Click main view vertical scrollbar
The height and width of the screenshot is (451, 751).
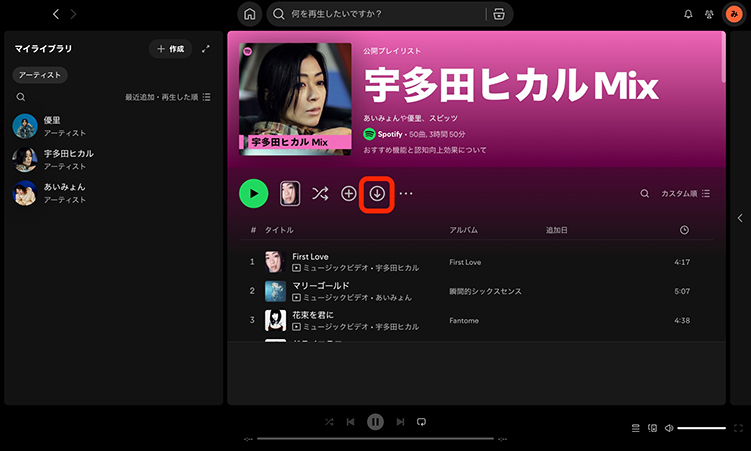723,57
